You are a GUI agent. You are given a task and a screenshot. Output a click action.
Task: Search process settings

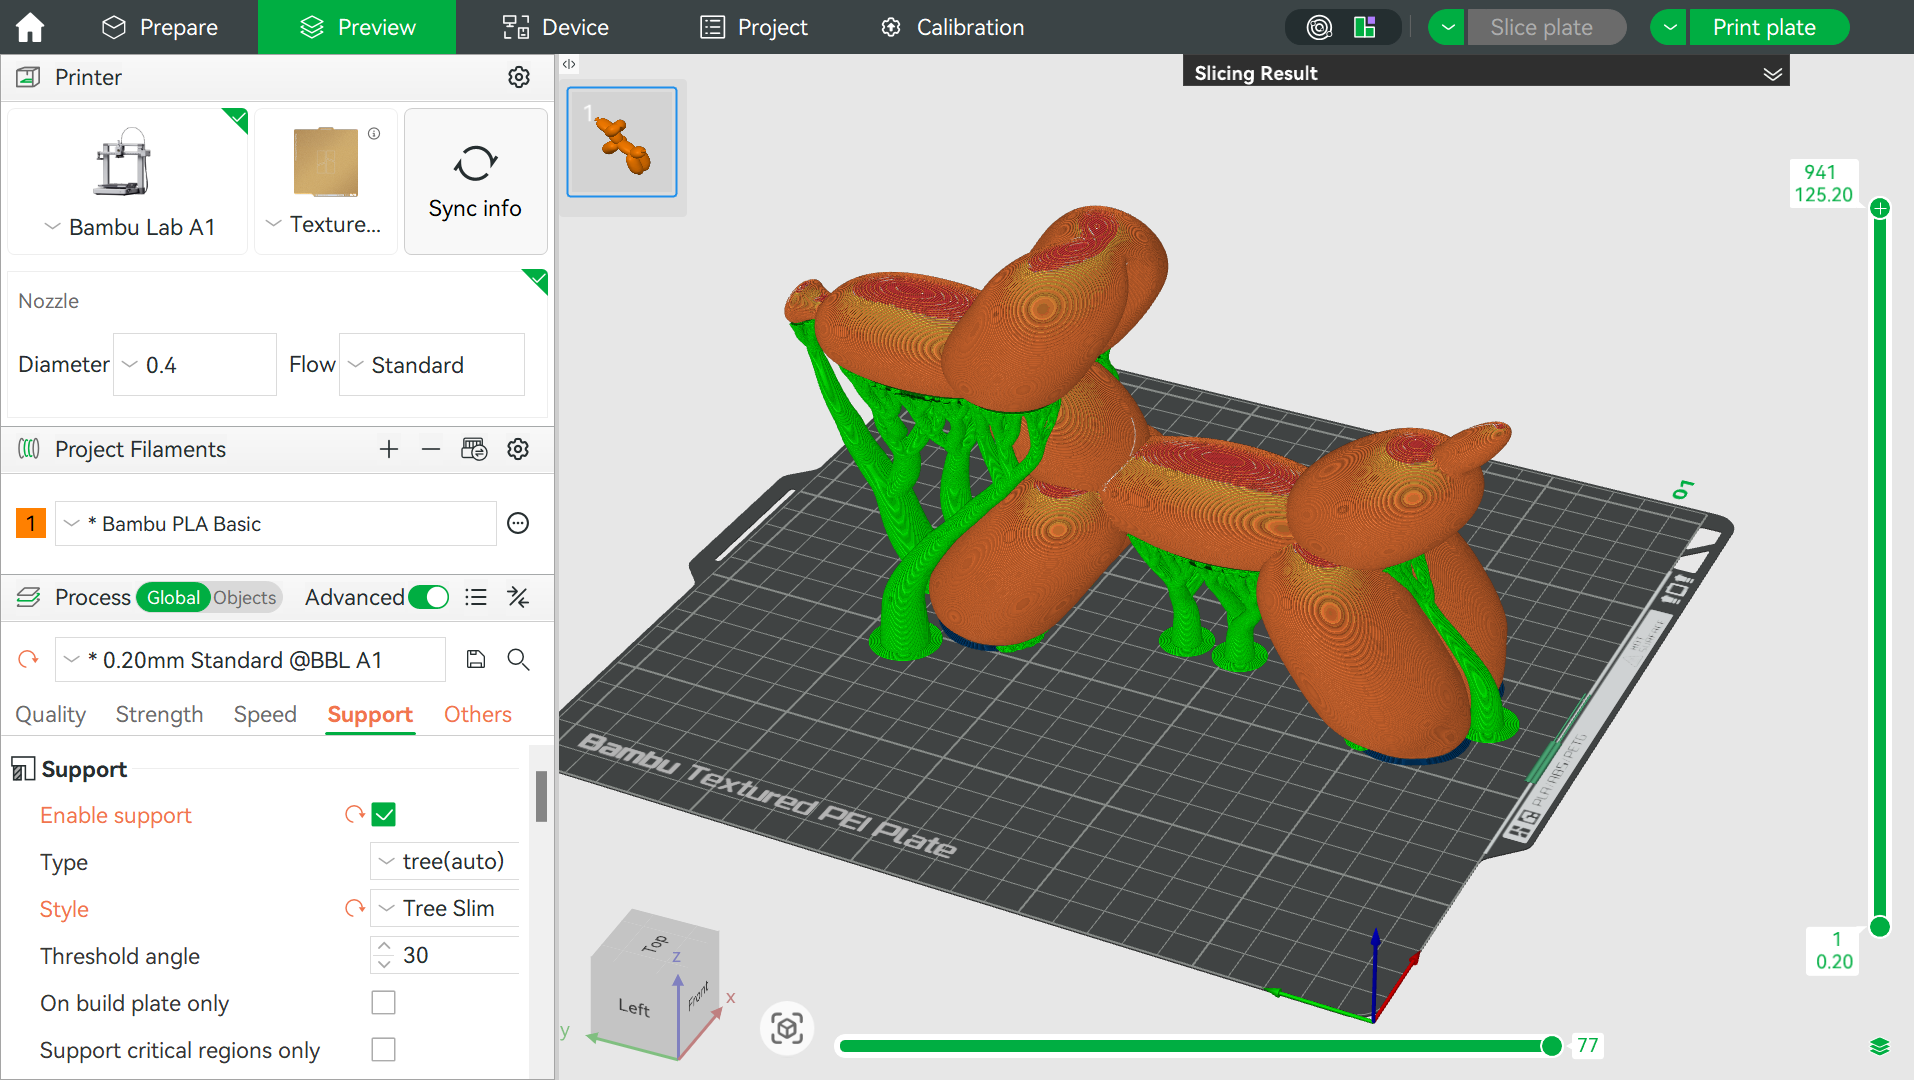click(x=518, y=659)
